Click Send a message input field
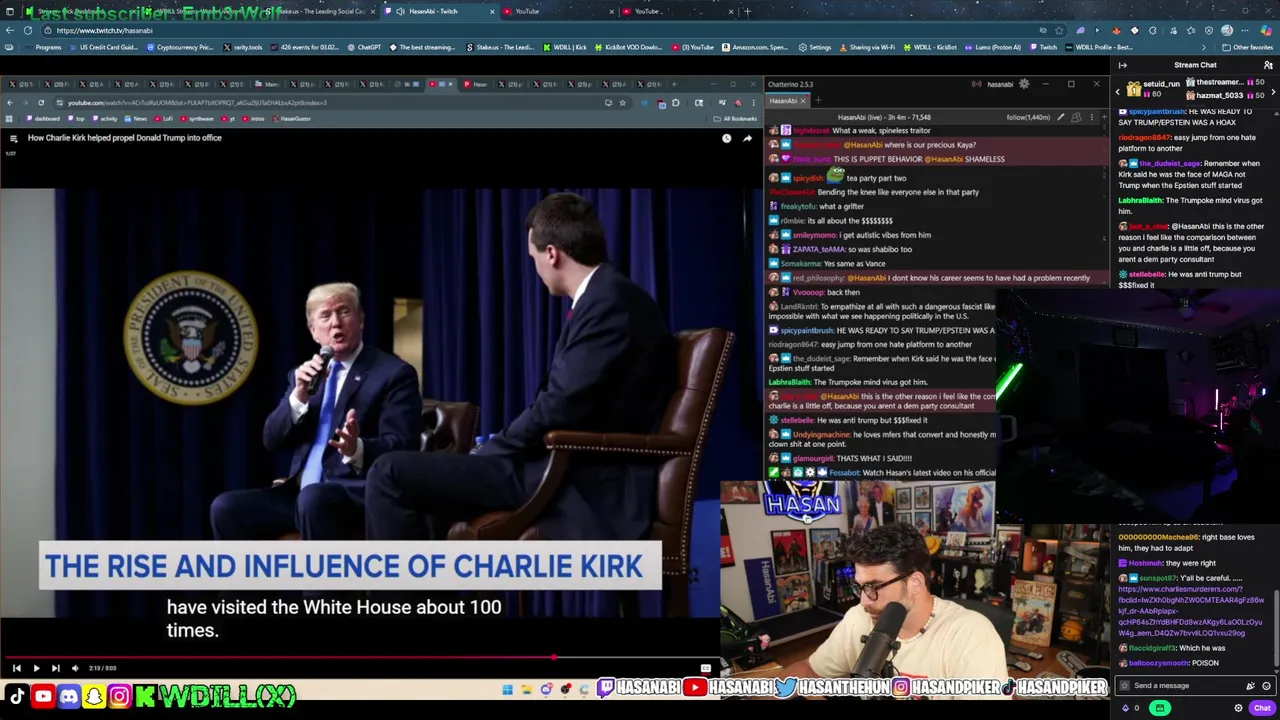Screen dimensions: 1280x720 coord(1182,686)
